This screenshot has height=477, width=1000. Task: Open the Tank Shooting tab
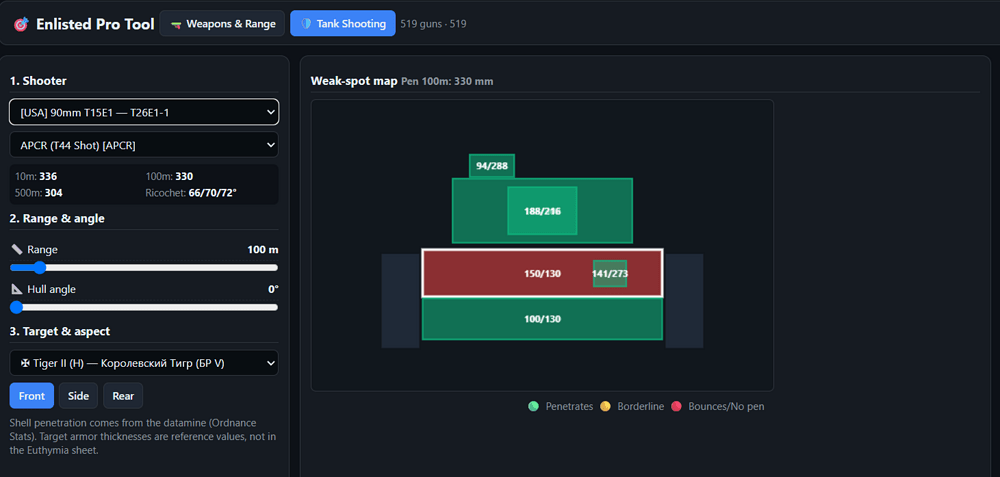point(342,24)
